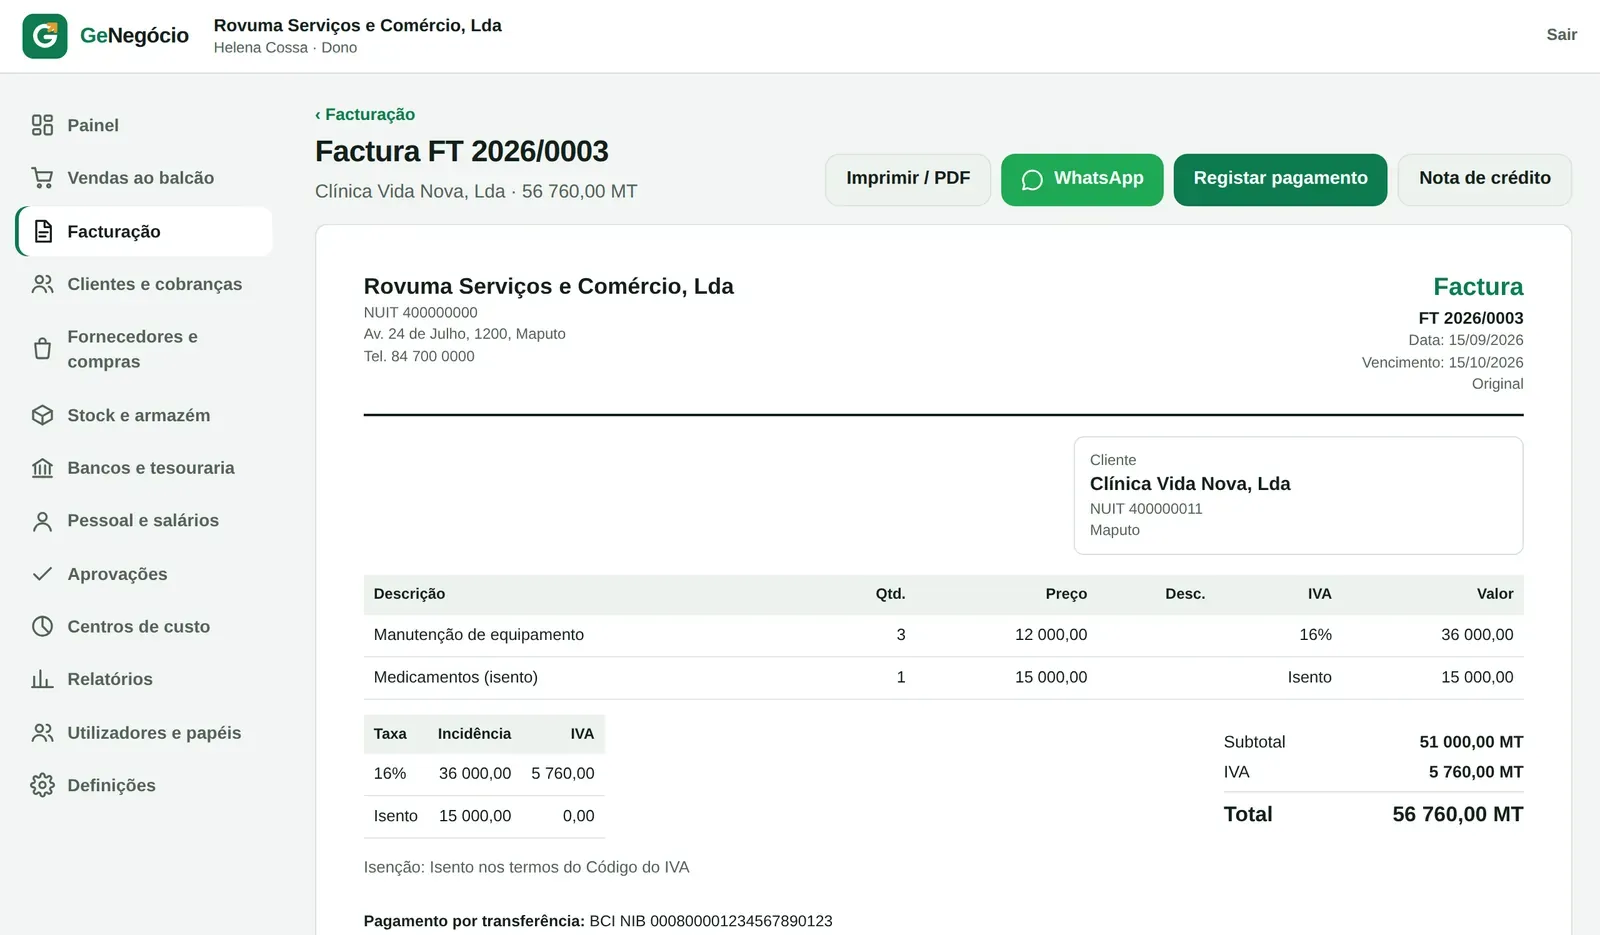Open Fornecedores e compras bag icon

coord(42,349)
